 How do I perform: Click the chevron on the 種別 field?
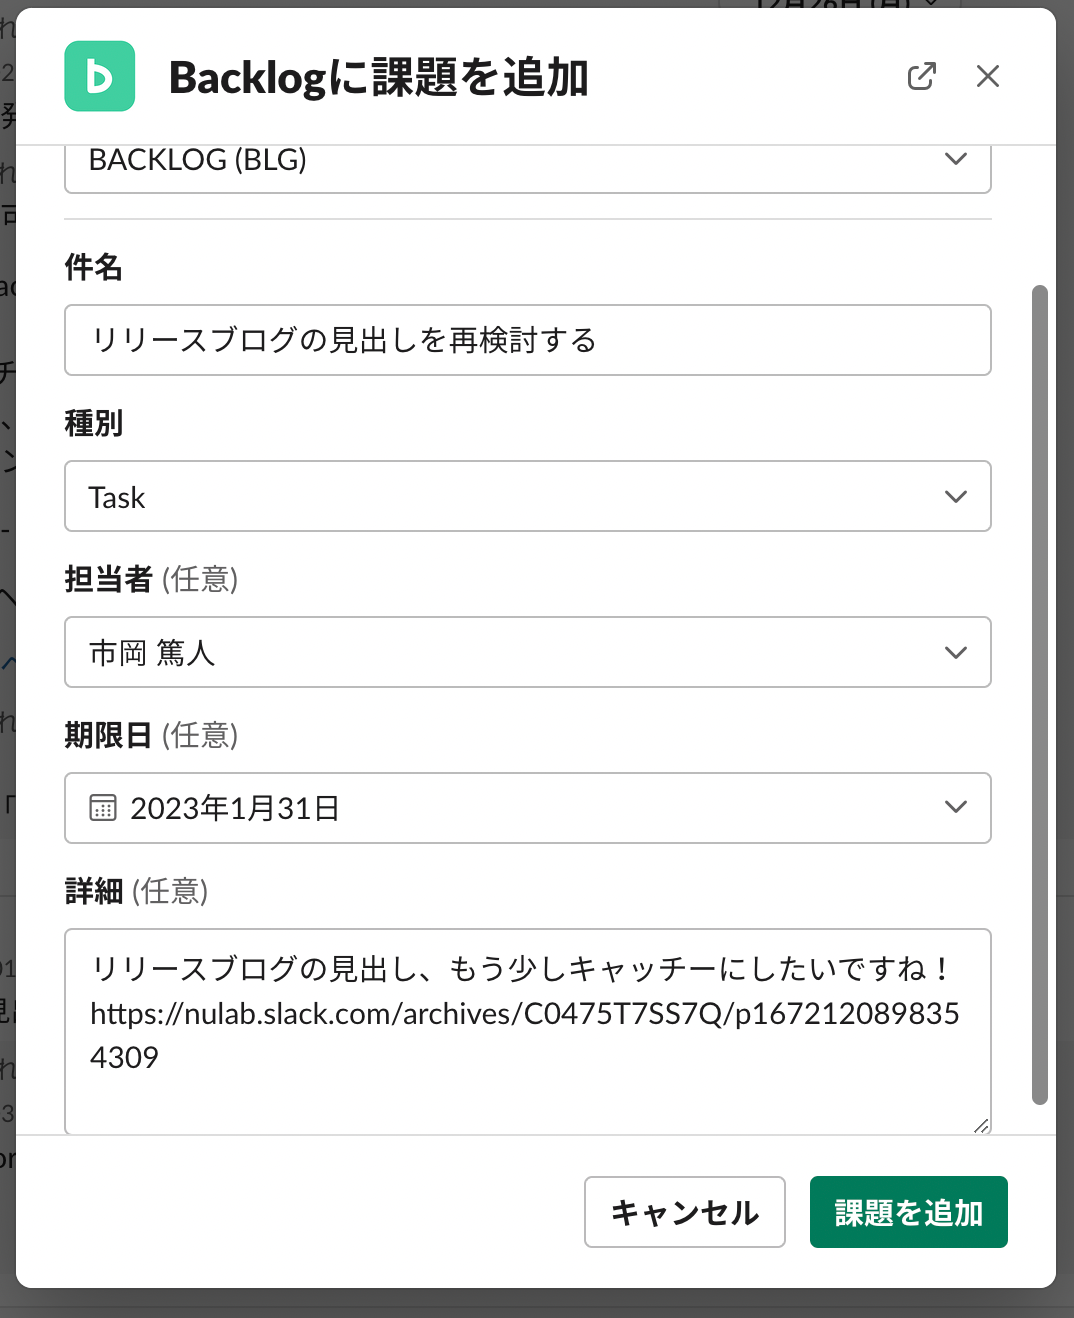956,496
